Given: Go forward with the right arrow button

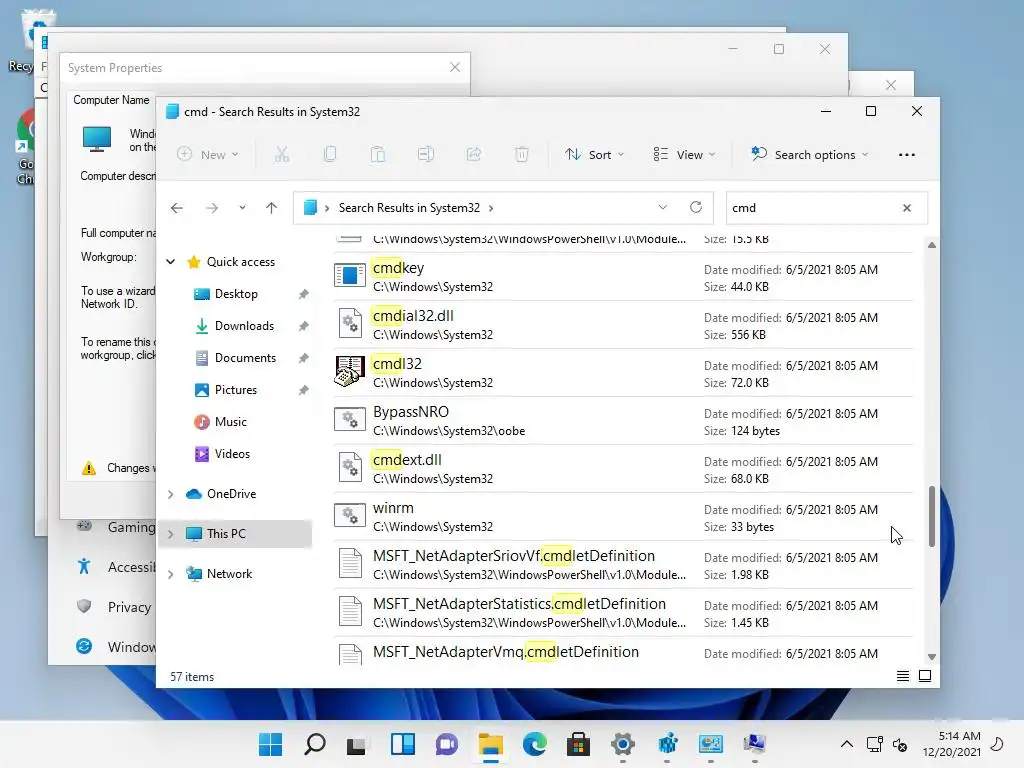Looking at the screenshot, I should (x=212, y=208).
